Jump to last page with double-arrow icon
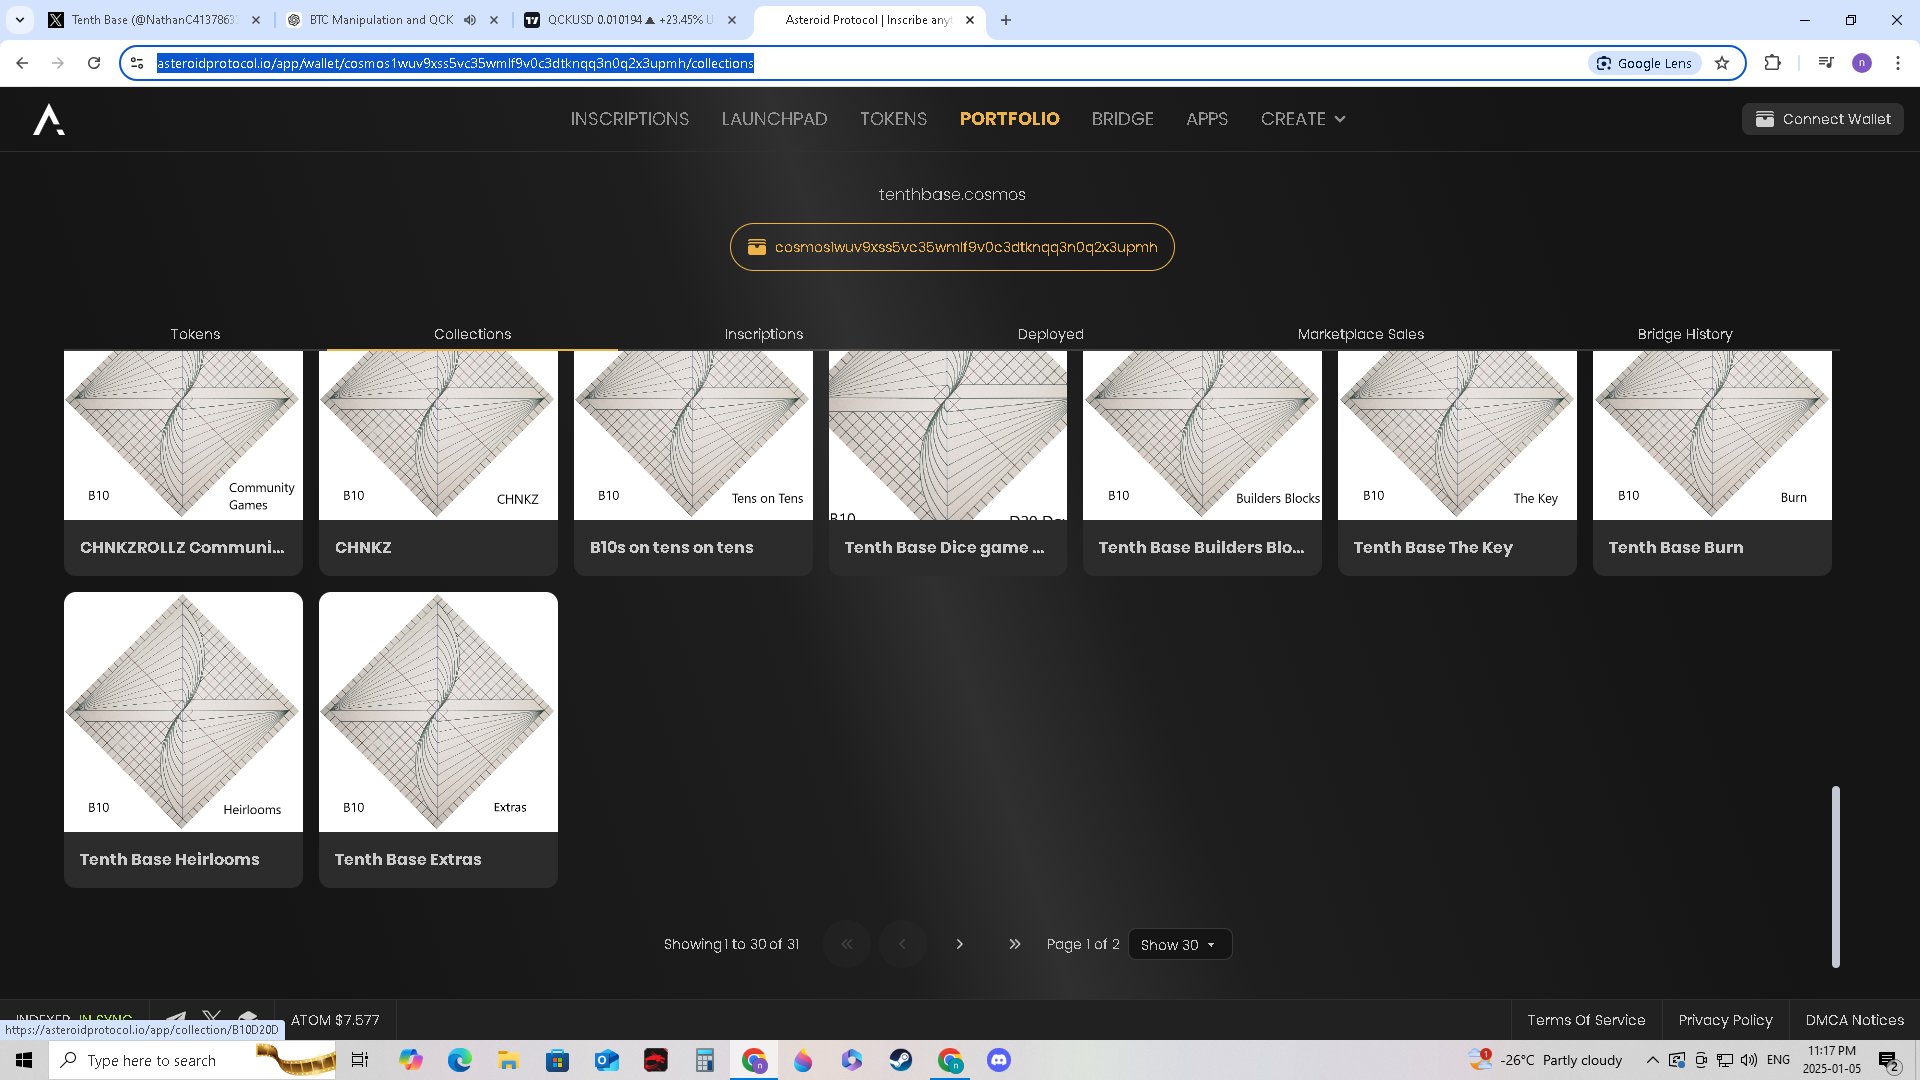 coord(1014,944)
